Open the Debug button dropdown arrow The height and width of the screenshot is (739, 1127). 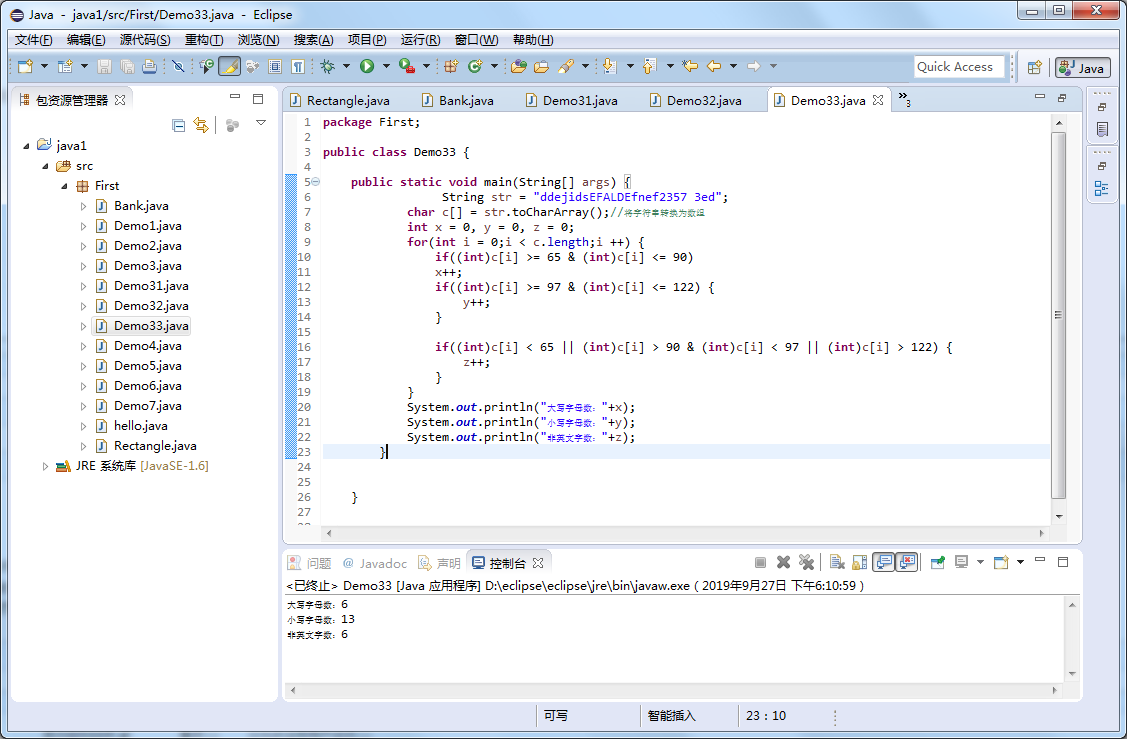pos(346,66)
